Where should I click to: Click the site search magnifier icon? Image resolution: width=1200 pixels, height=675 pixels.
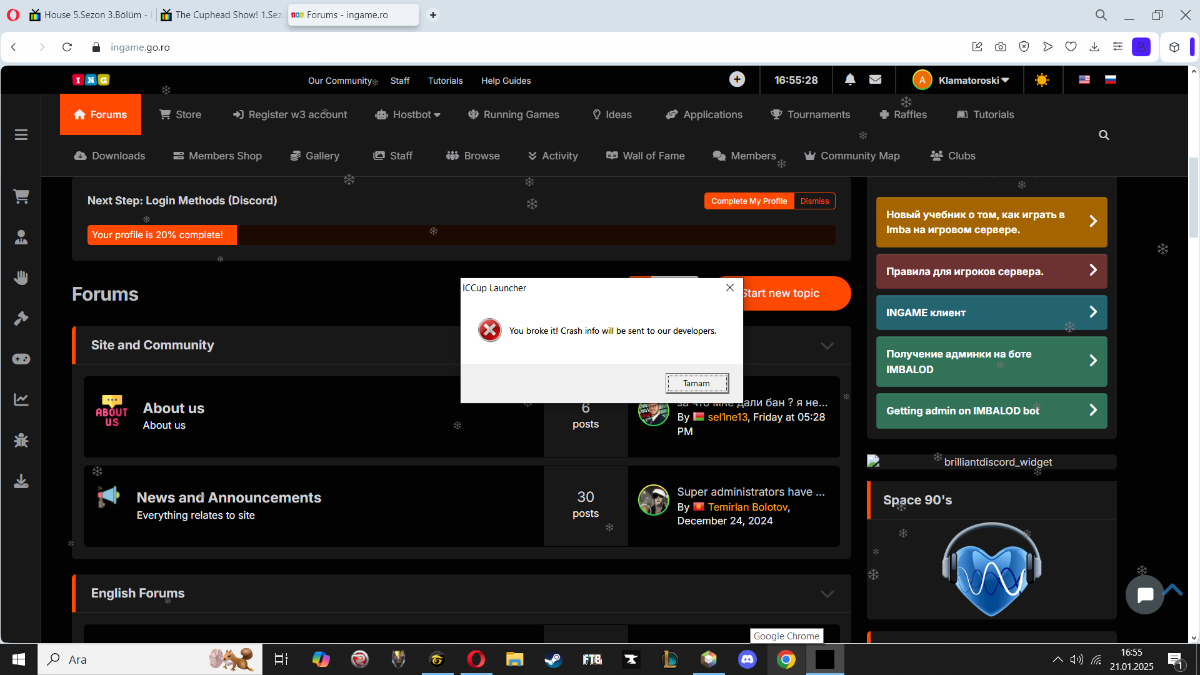point(1104,135)
